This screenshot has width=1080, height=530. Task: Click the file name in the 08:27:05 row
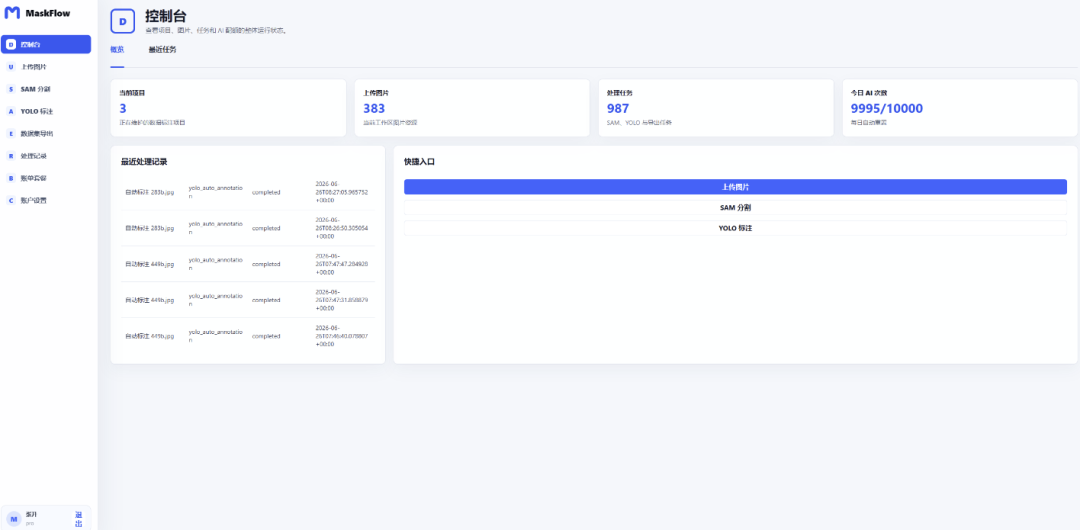coord(149,192)
